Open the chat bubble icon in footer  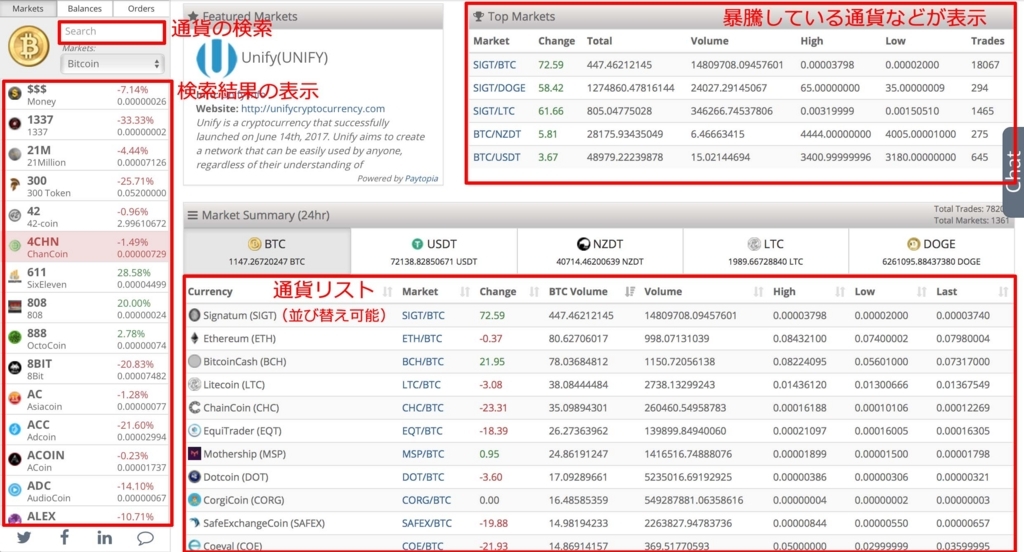click(145, 538)
